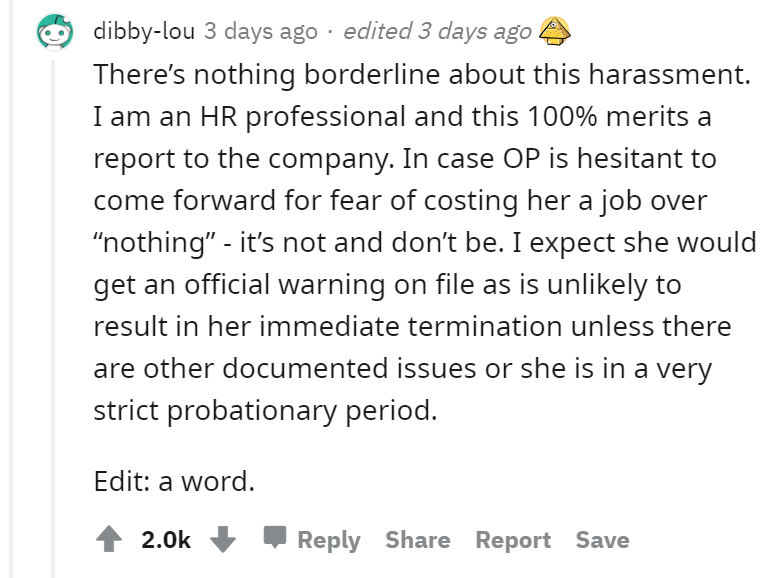Click the 2.0k vote score
The height and width of the screenshot is (578, 768).
click(166, 540)
